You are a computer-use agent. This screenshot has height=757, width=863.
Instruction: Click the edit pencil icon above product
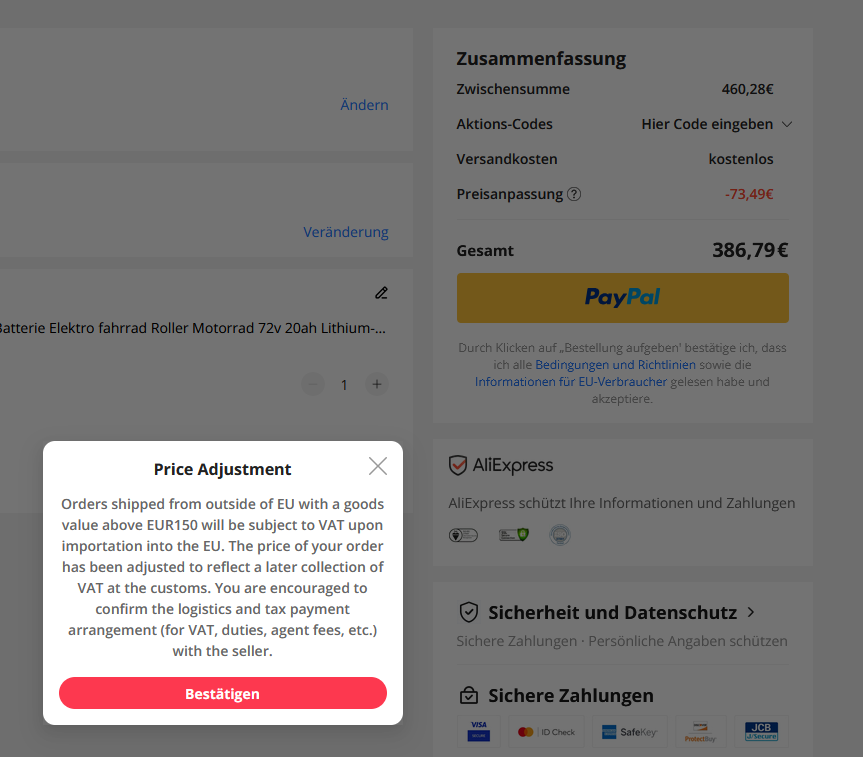click(x=381, y=293)
